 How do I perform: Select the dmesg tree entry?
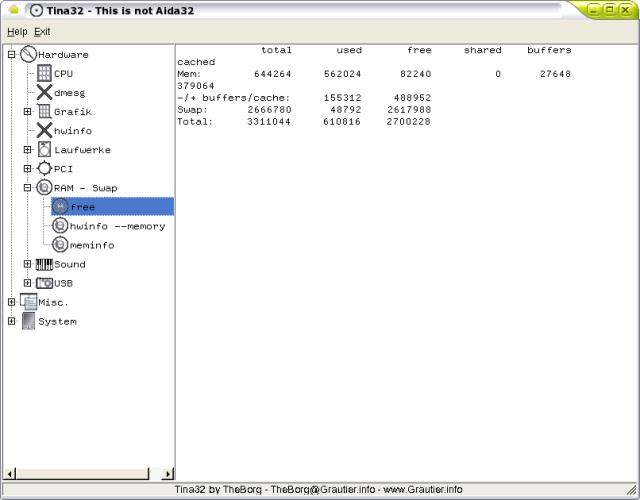point(69,93)
